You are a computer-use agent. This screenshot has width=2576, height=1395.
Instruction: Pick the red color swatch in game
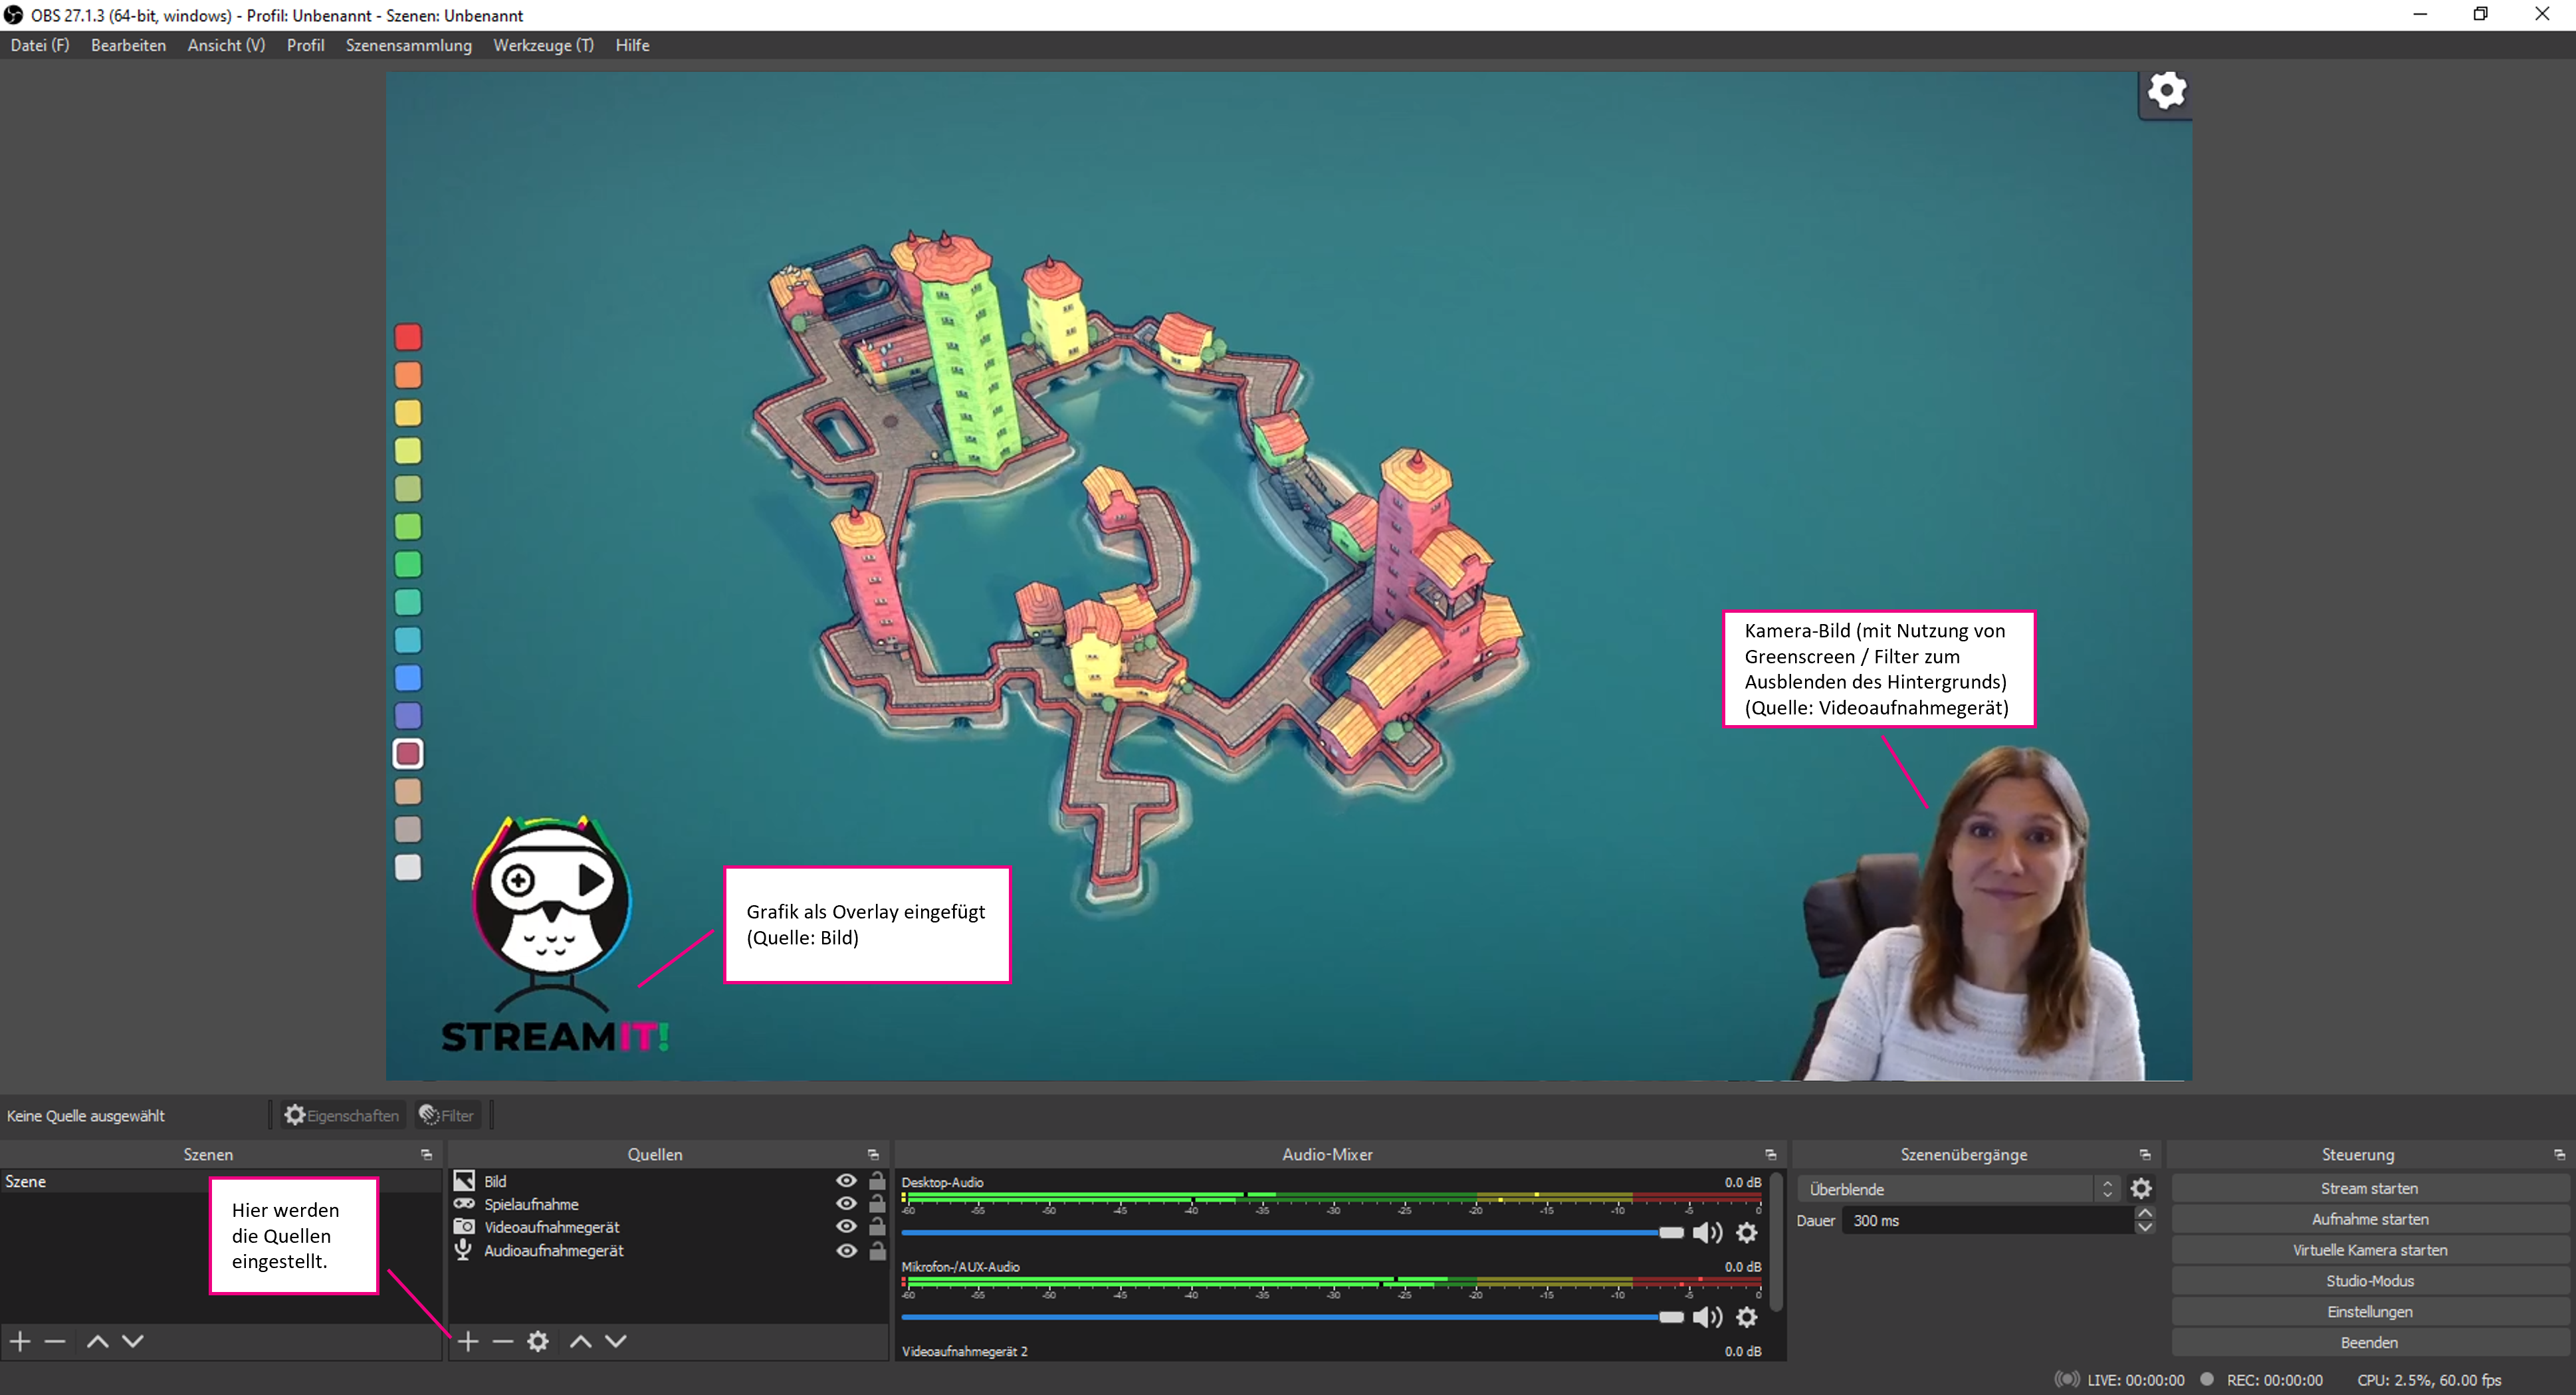[407, 337]
